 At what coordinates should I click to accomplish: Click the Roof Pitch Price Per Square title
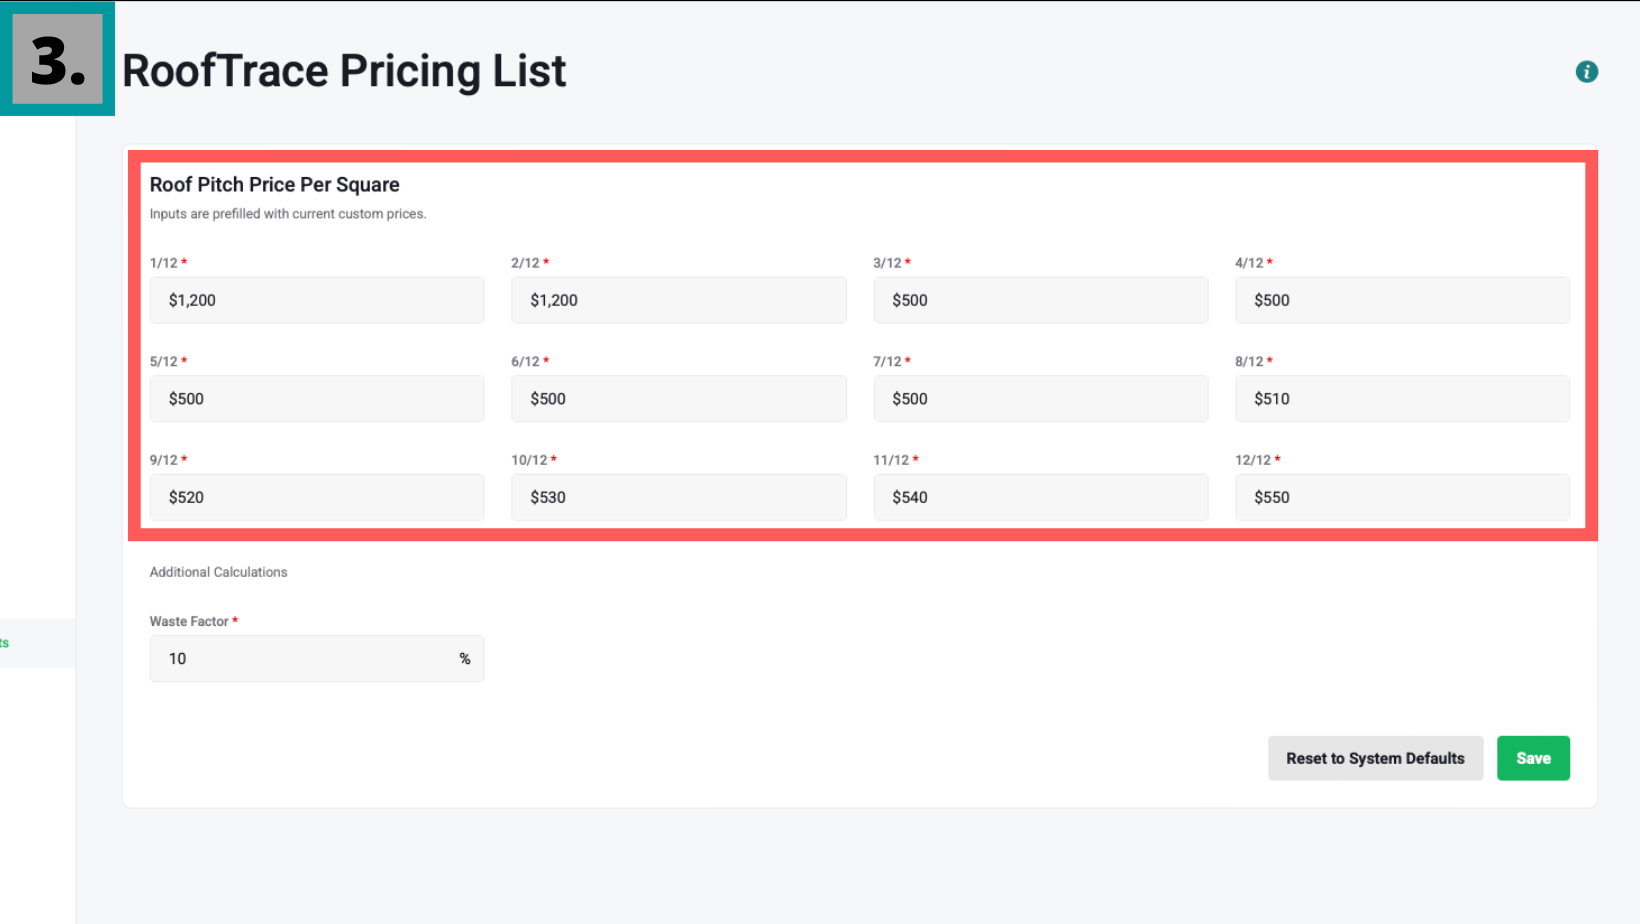(x=275, y=185)
